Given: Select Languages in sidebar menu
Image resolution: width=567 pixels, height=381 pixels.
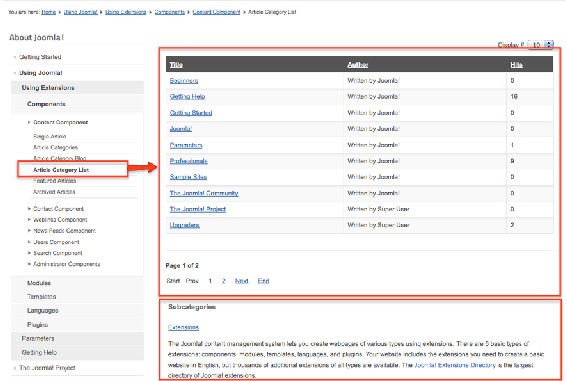Looking at the screenshot, I should click(x=43, y=311).
